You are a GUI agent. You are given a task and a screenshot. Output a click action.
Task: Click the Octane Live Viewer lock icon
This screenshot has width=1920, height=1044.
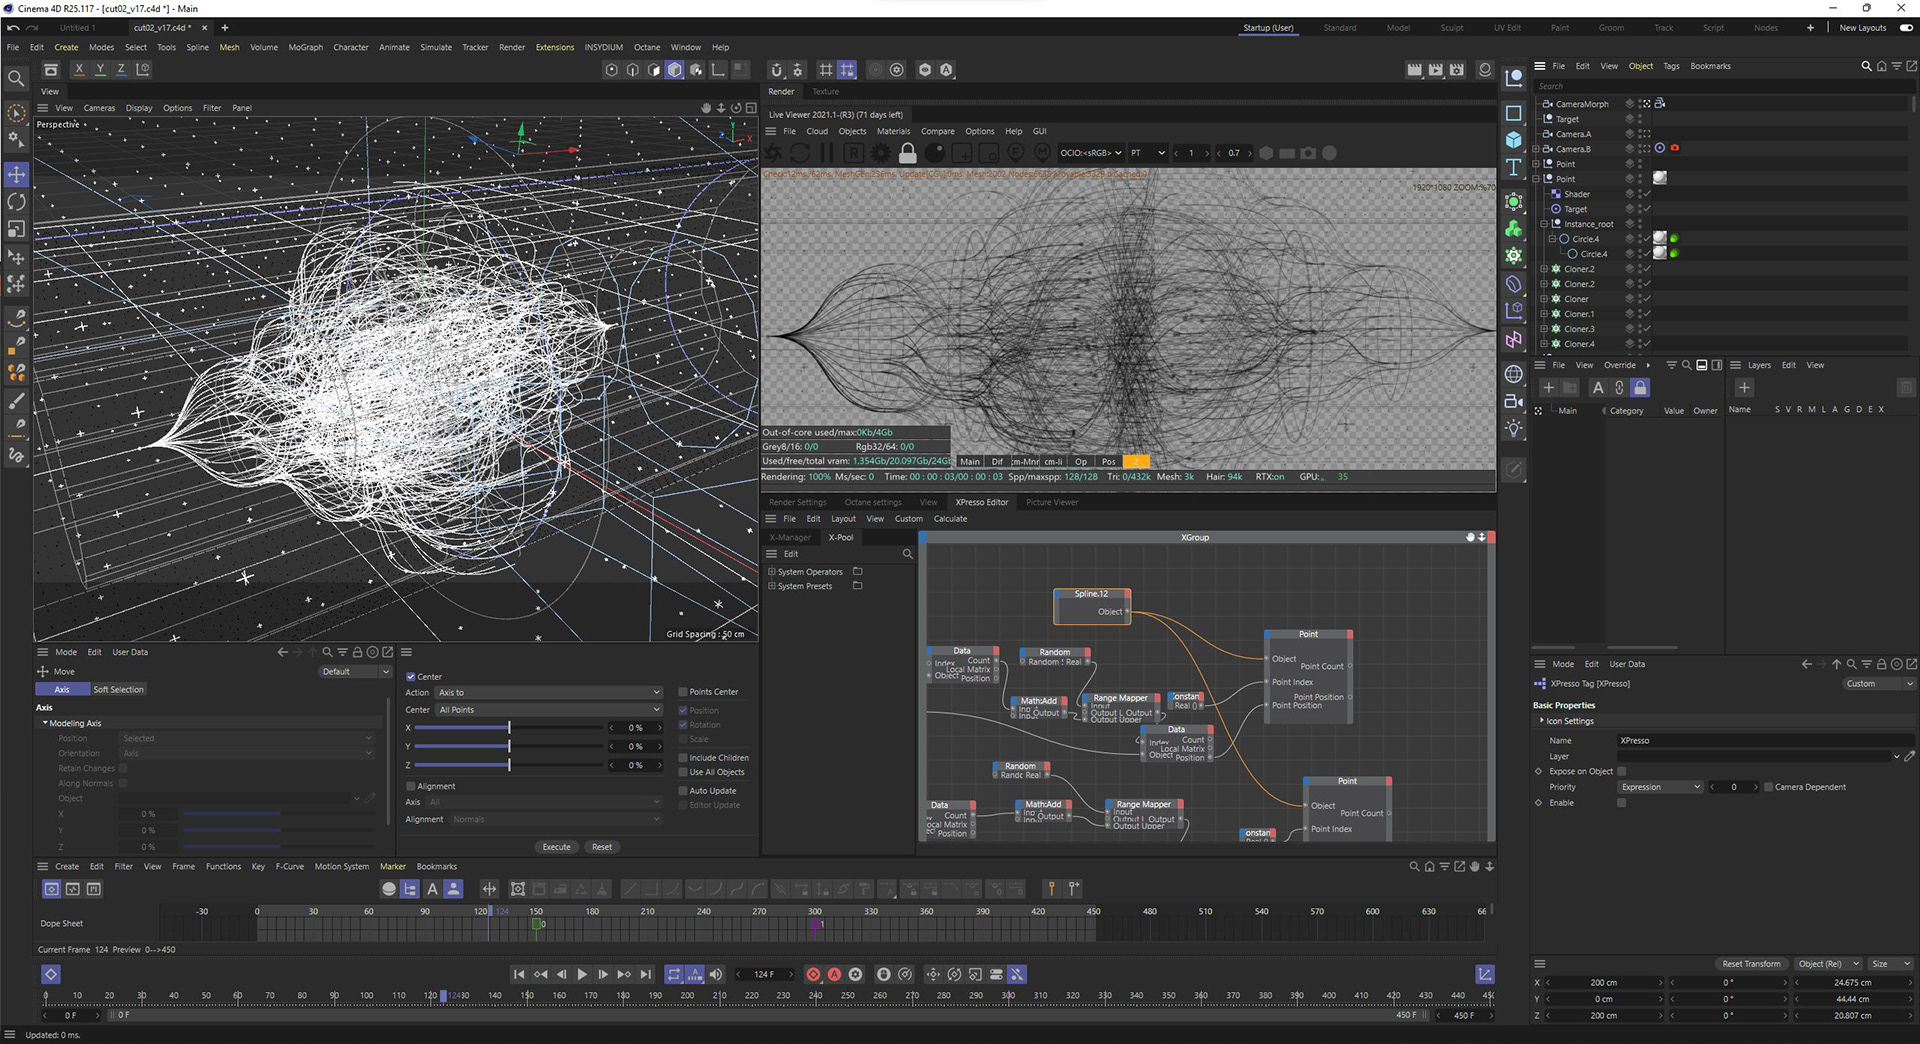click(907, 153)
